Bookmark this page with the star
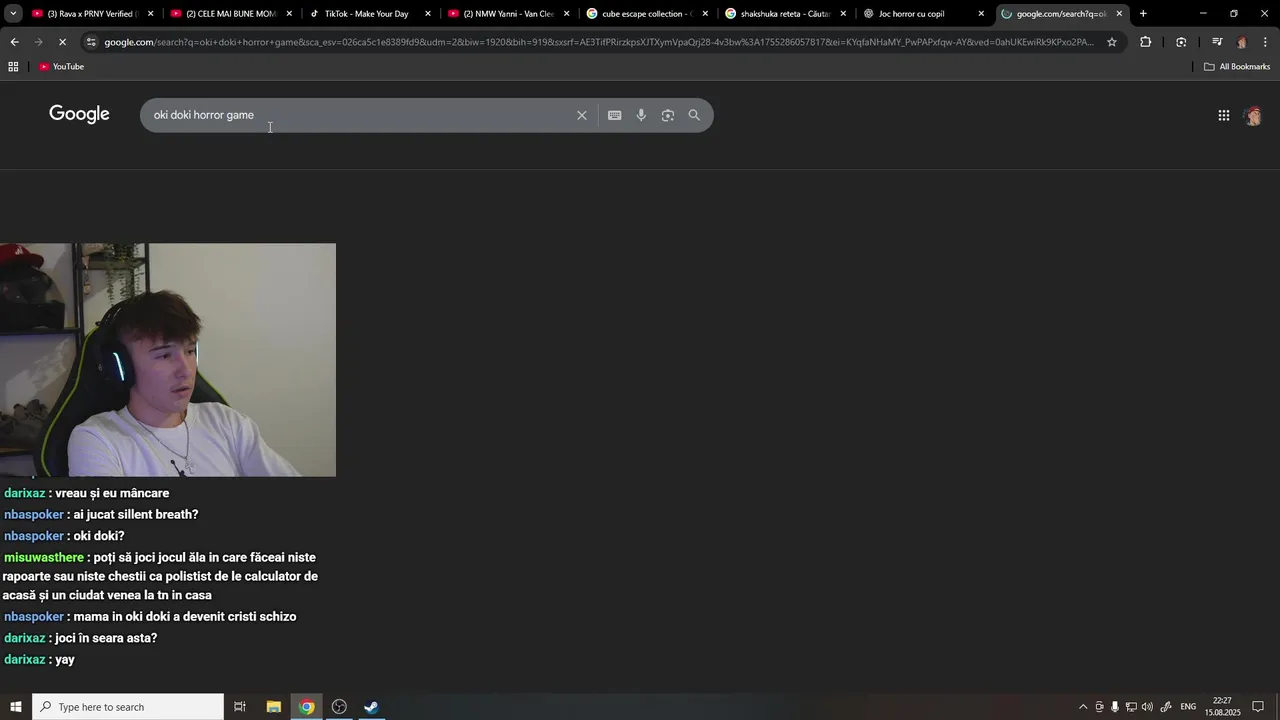Viewport: 1280px width, 720px height. point(1111,42)
